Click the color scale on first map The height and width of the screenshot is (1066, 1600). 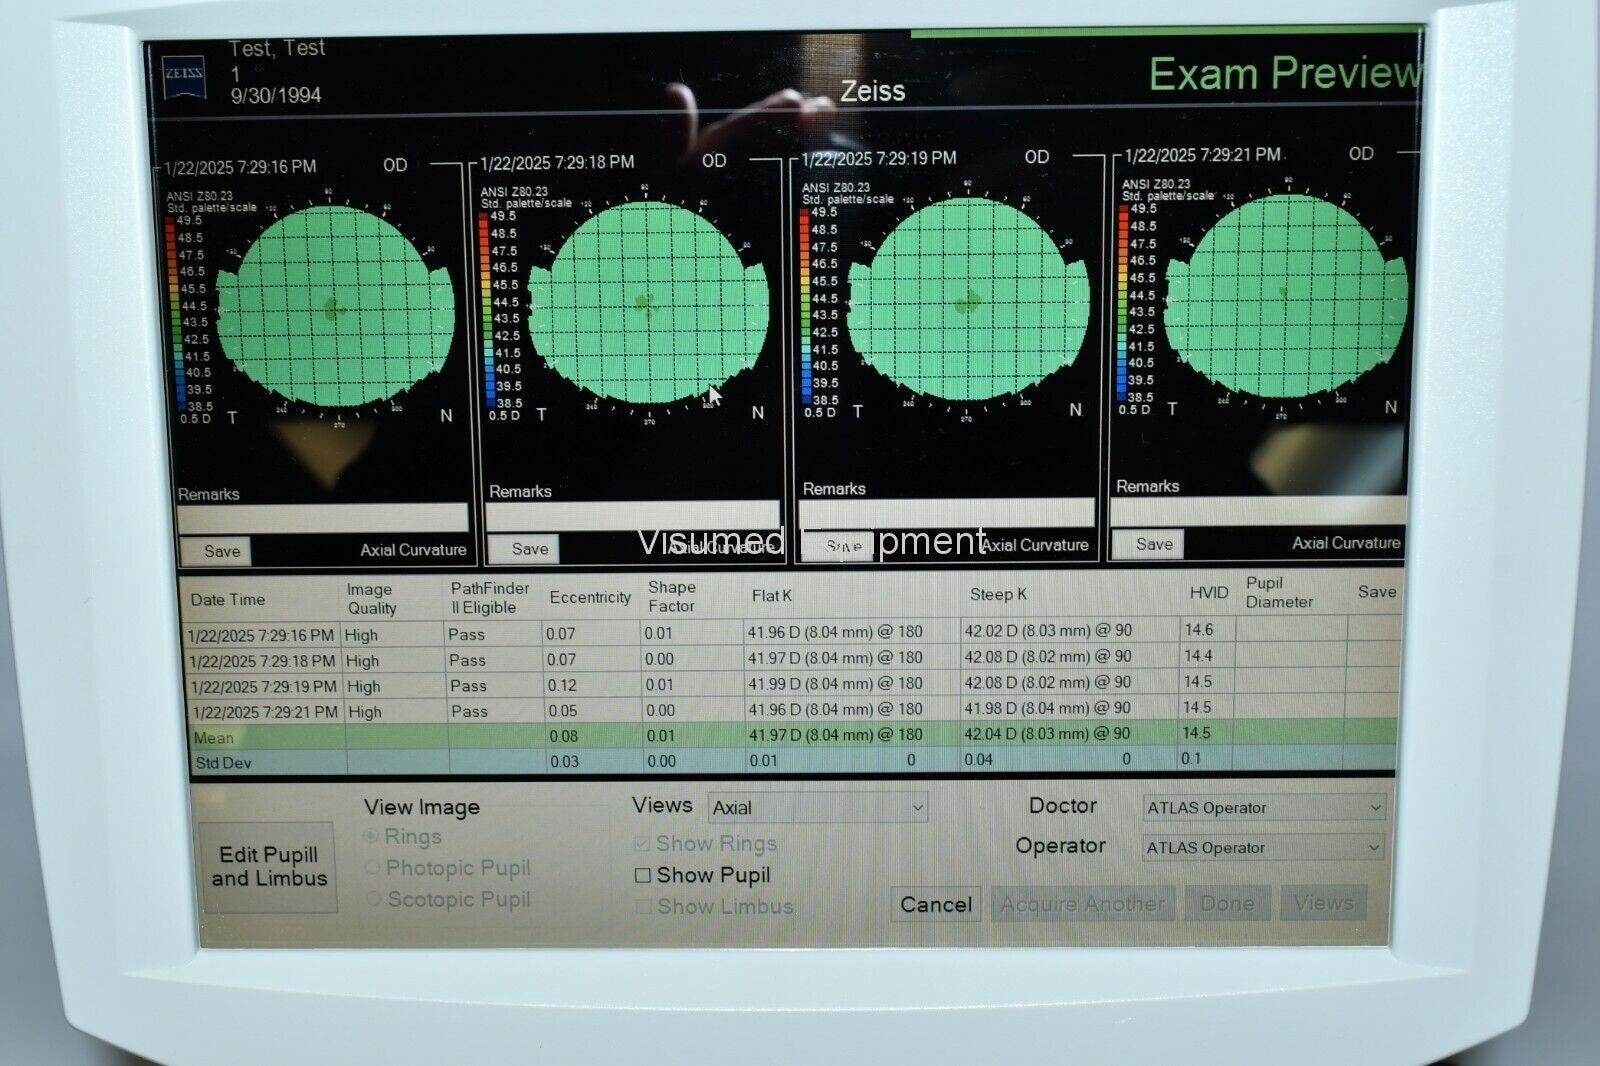pyautogui.click(x=172, y=315)
